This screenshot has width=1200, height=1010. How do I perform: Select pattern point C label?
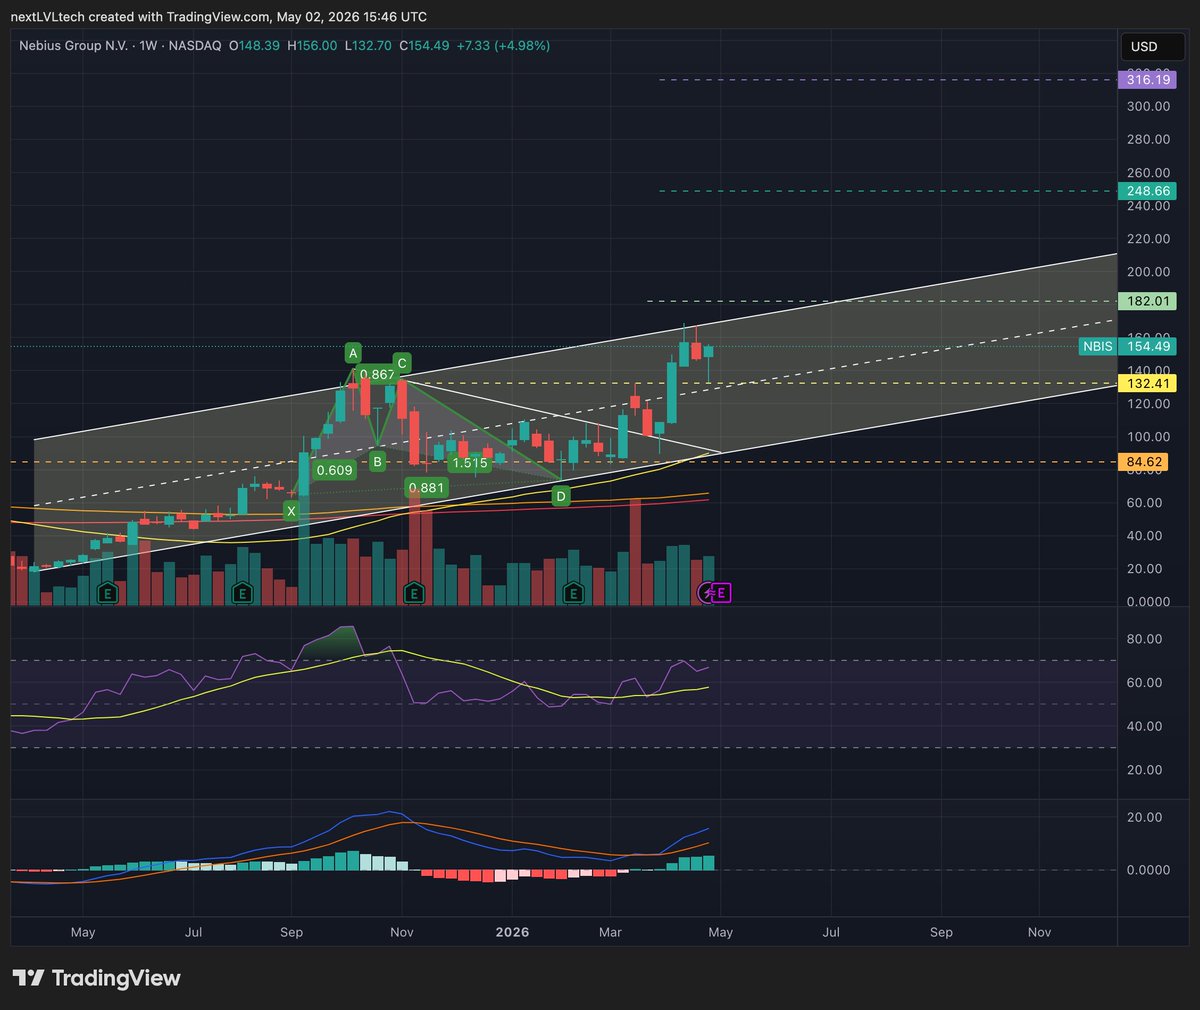(x=401, y=363)
